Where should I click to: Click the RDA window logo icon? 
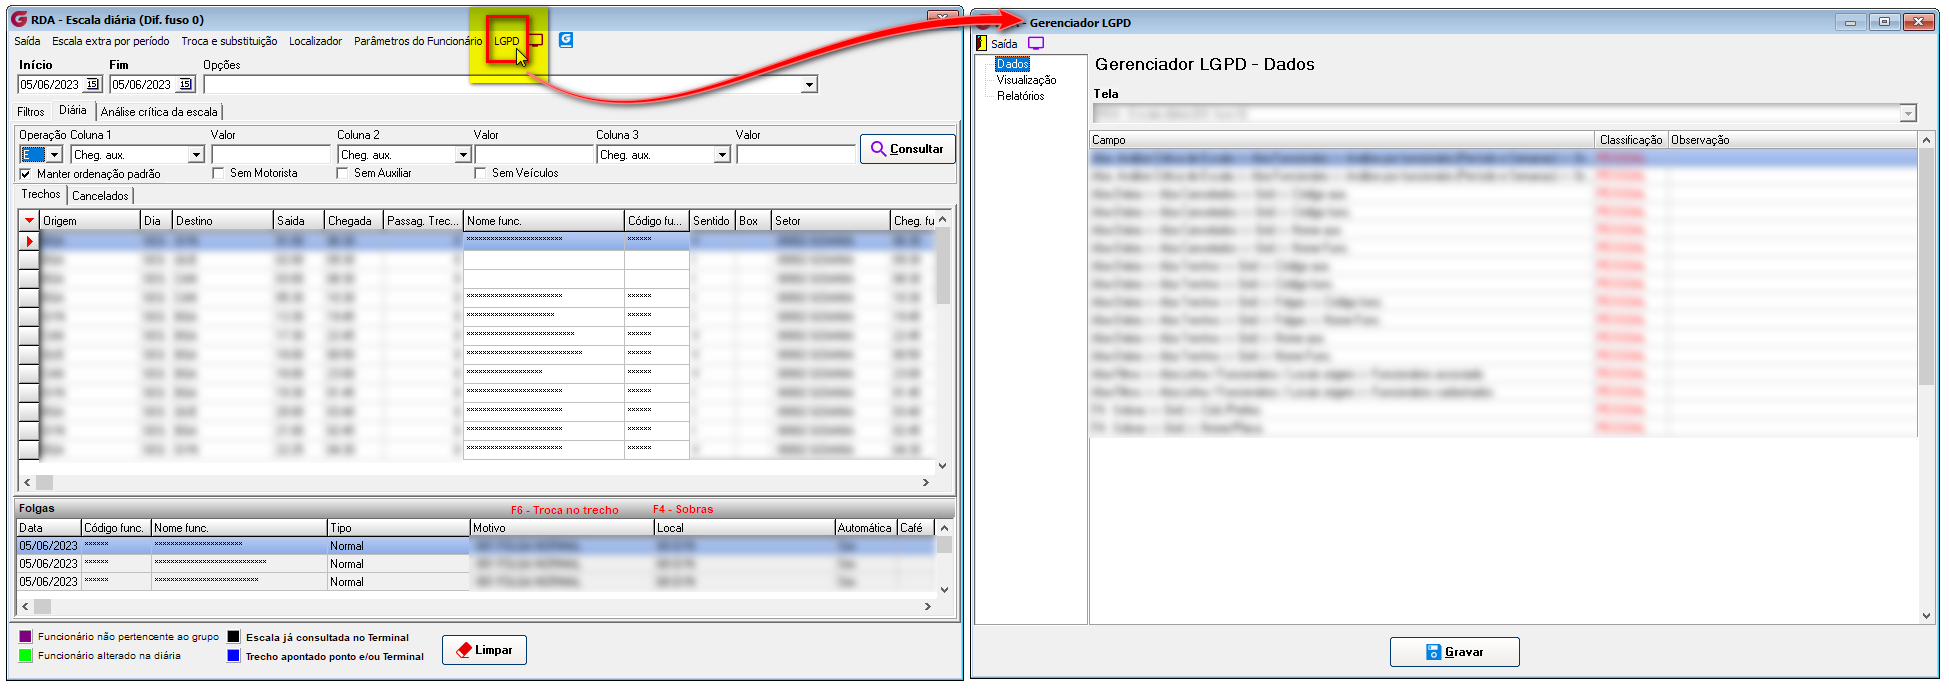point(19,19)
